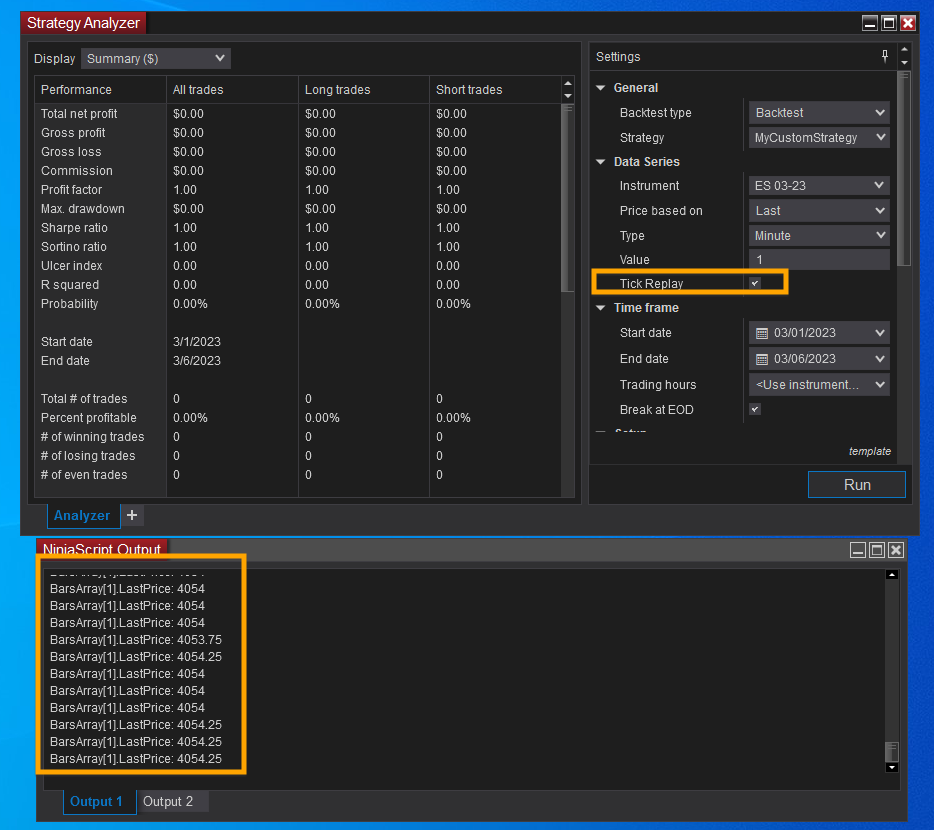Pin the Settings panel with pushpin icon
The width and height of the screenshot is (934, 830).
(x=885, y=57)
